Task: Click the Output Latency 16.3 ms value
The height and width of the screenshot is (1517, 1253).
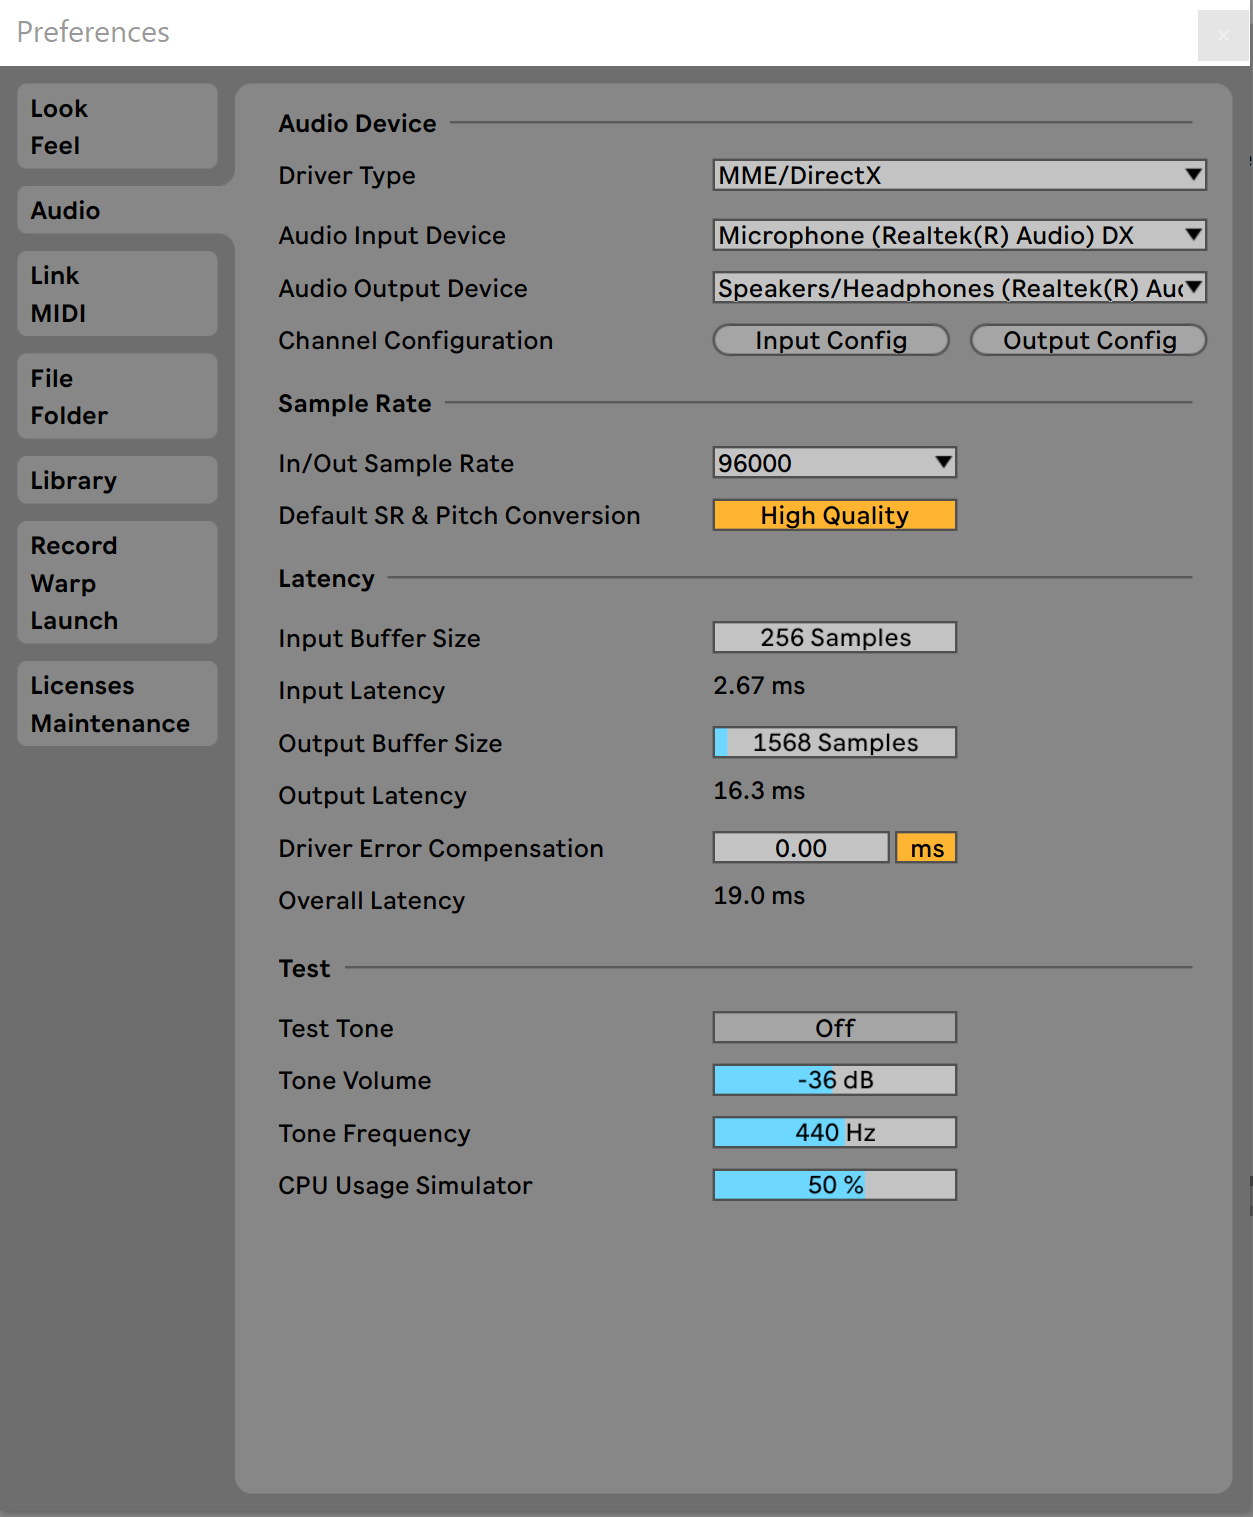Action: (759, 791)
